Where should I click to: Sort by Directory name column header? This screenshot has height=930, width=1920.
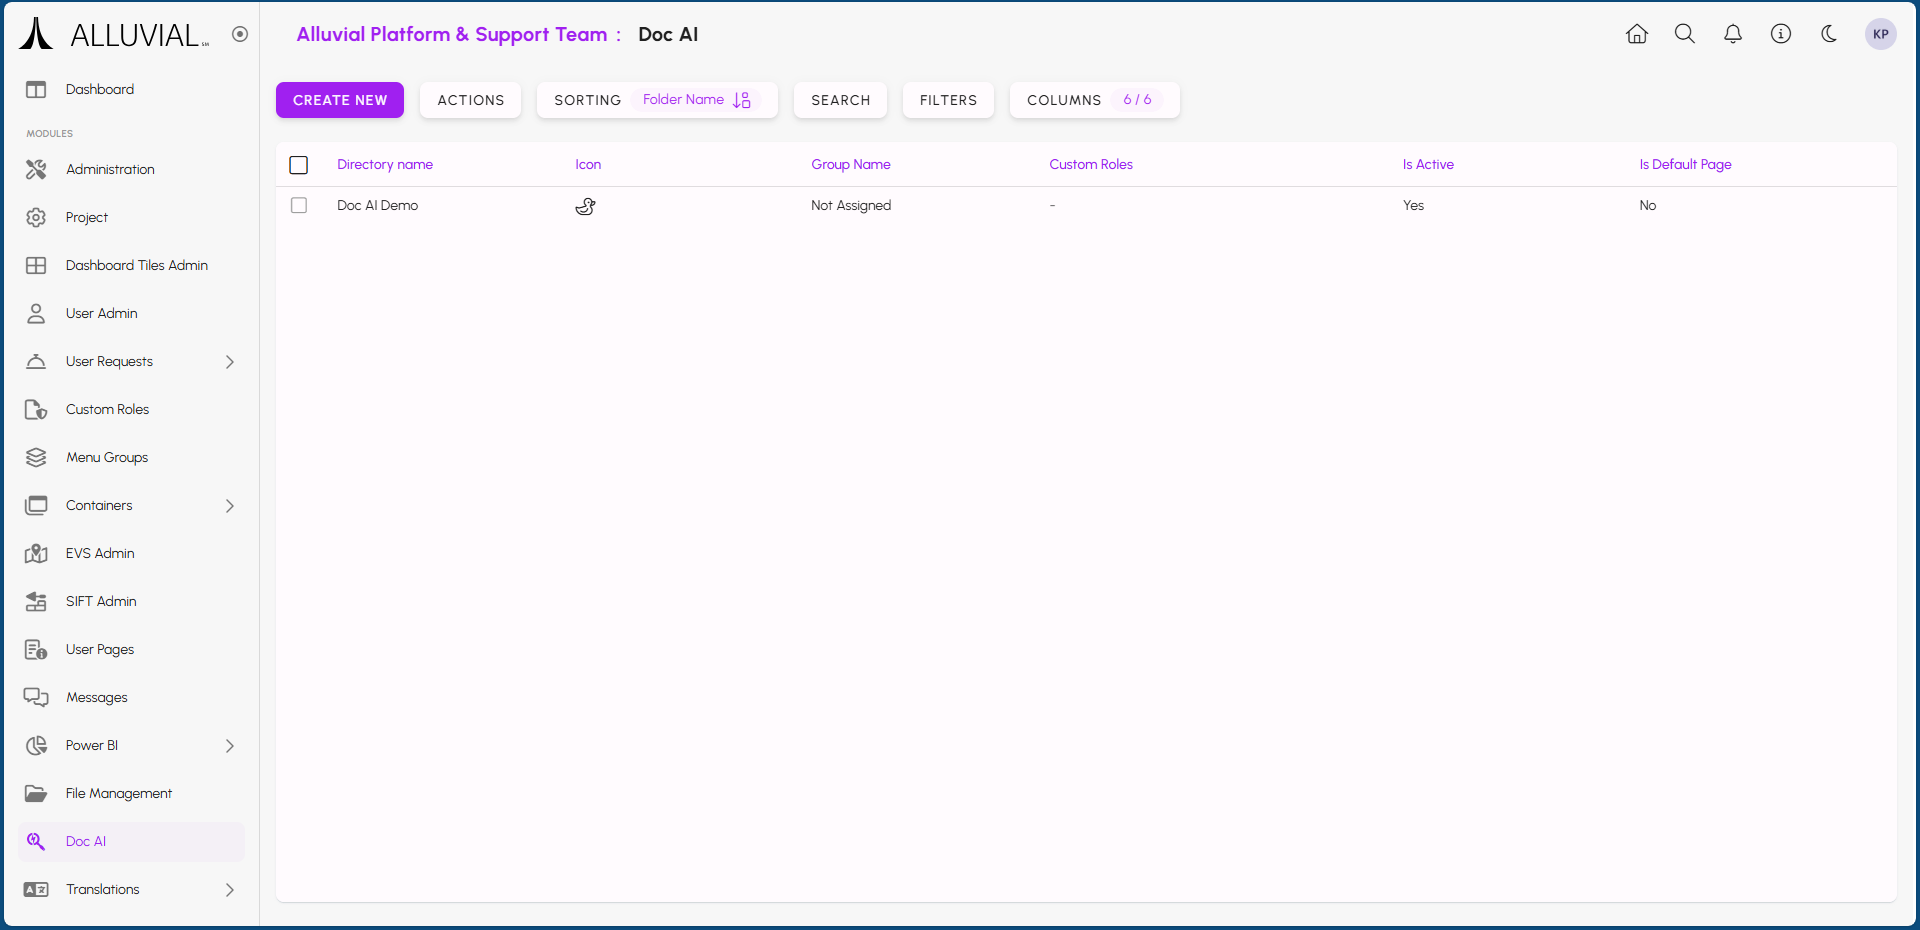pos(385,165)
